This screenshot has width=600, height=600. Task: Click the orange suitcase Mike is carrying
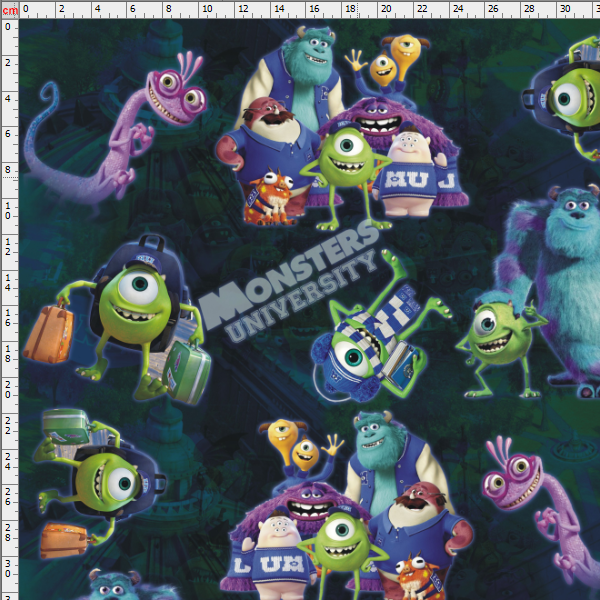[x=49, y=335]
